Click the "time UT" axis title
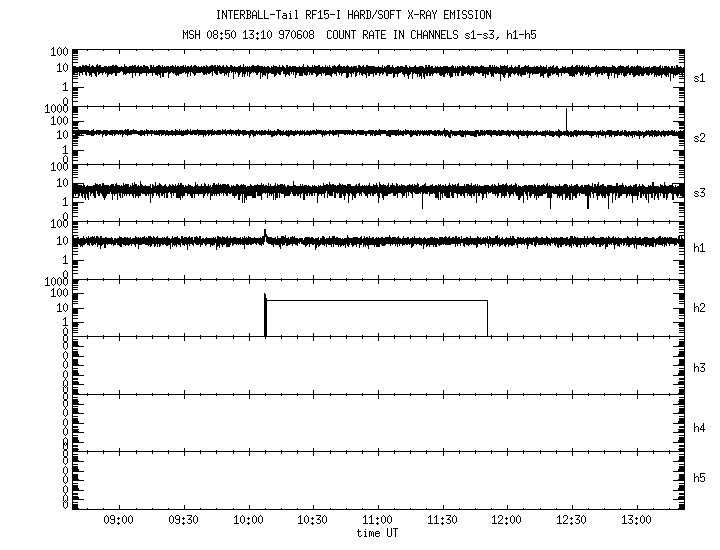This screenshot has width=720, height=550. (377, 533)
